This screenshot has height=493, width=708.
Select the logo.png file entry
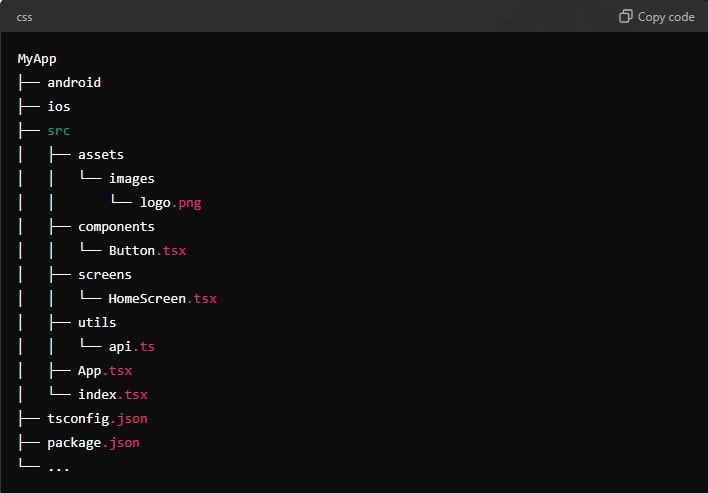pyautogui.click(x=170, y=203)
